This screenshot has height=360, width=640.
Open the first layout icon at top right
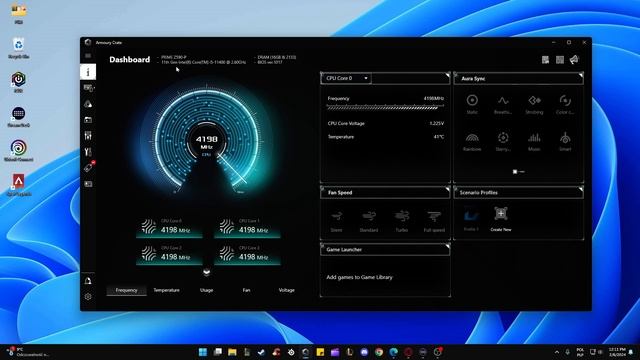tap(545, 60)
